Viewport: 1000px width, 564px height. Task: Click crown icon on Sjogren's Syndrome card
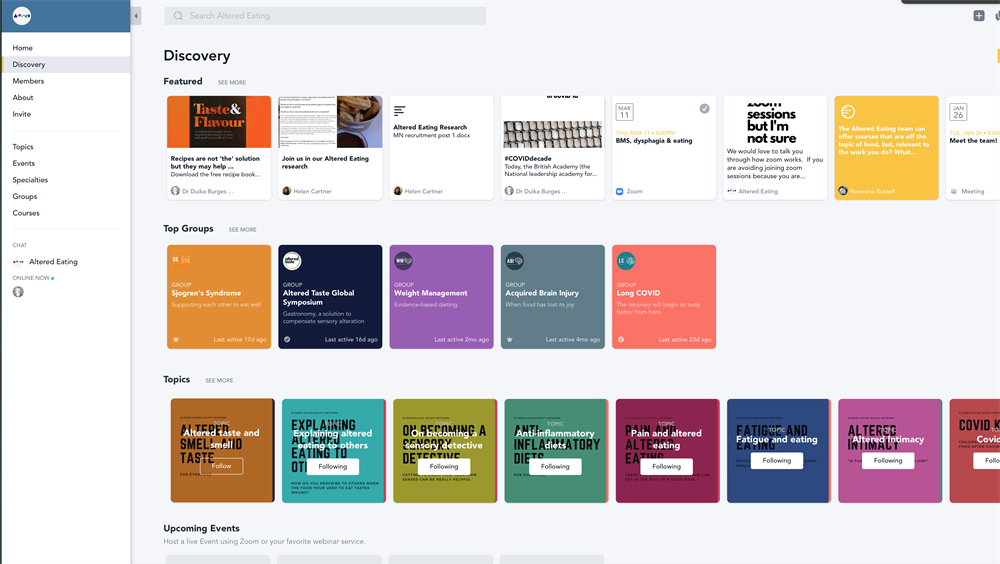click(176, 339)
